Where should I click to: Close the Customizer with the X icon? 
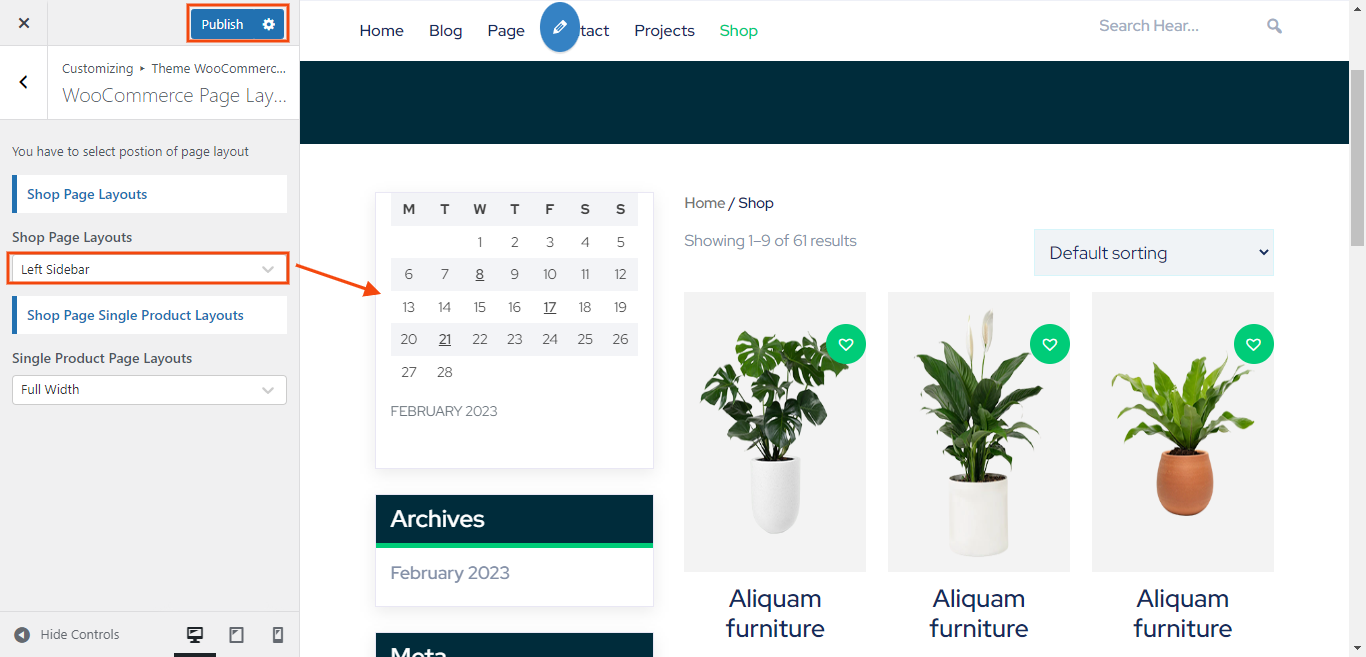[24, 23]
